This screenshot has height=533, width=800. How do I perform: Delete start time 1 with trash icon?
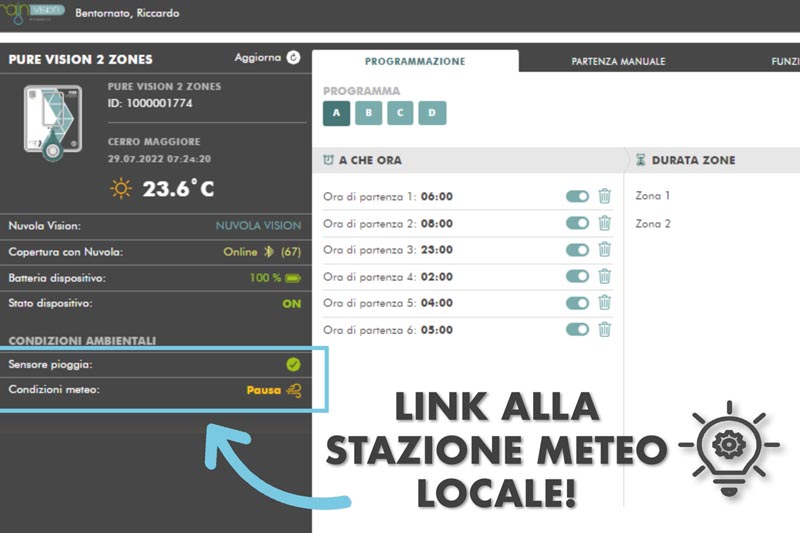604,197
